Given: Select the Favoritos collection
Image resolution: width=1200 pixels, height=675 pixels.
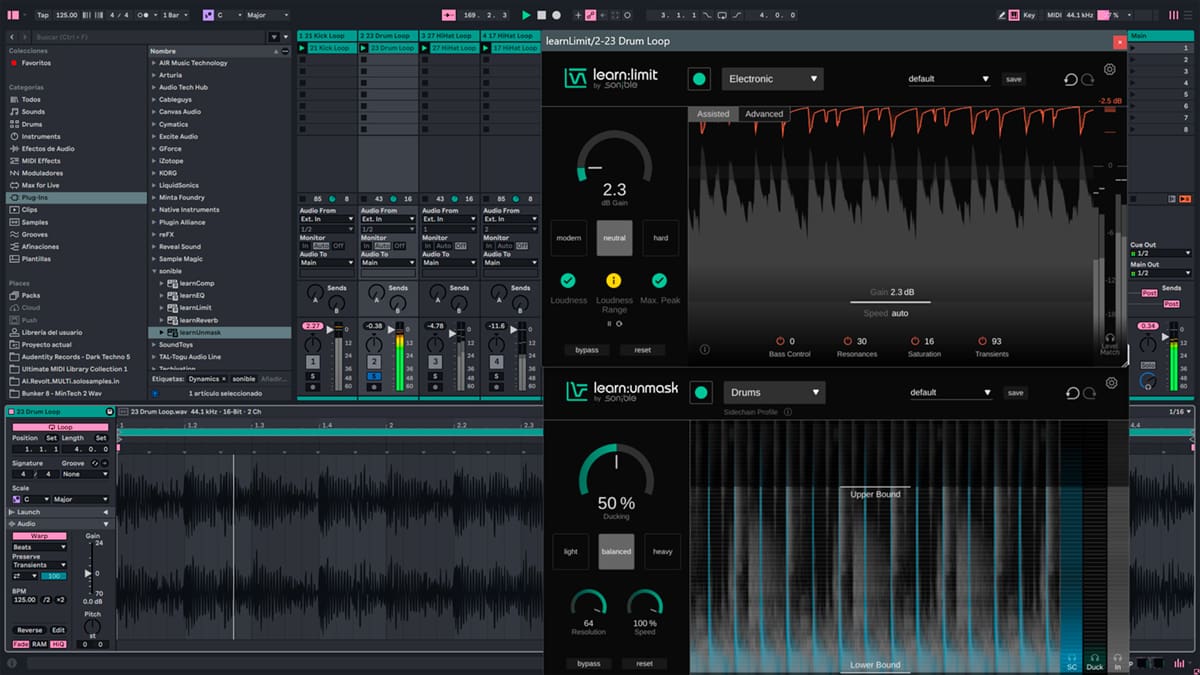Looking at the screenshot, I should (36, 63).
